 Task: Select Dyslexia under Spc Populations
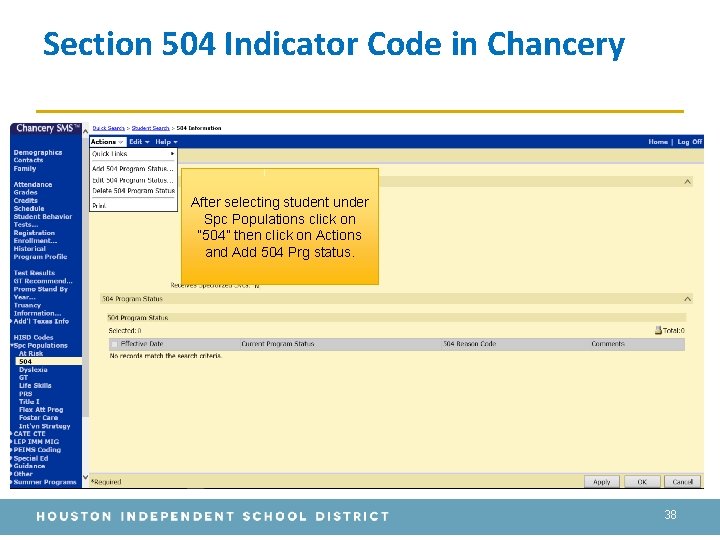point(33,370)
